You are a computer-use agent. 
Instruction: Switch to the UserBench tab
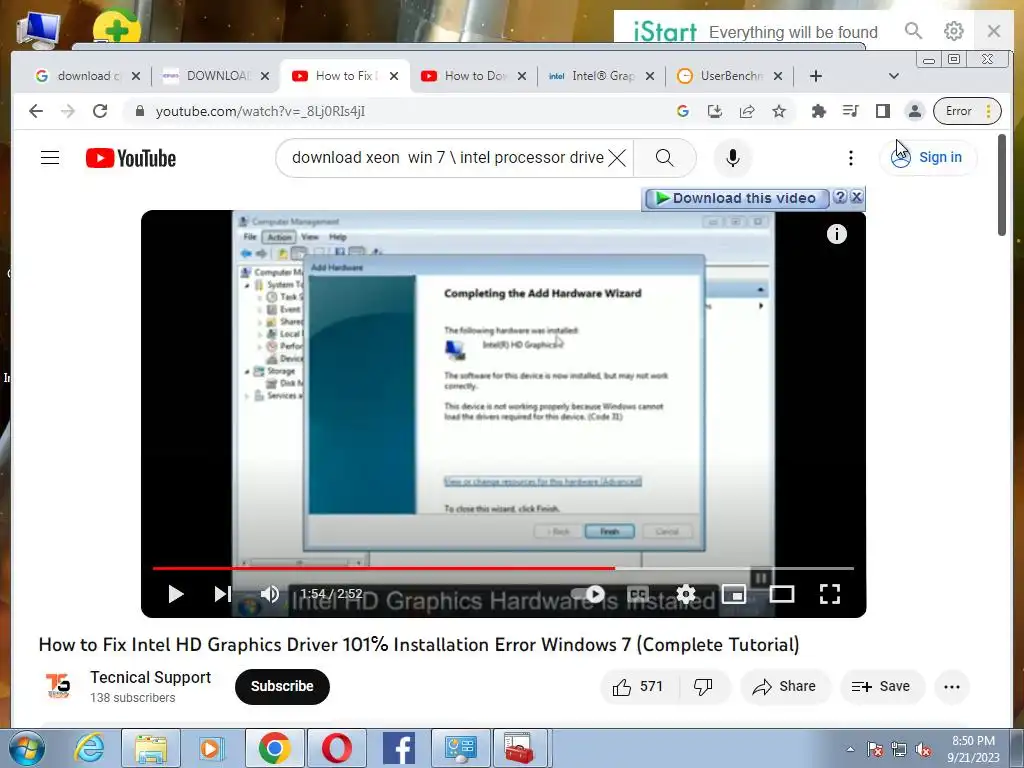click(x=729, y=76)
